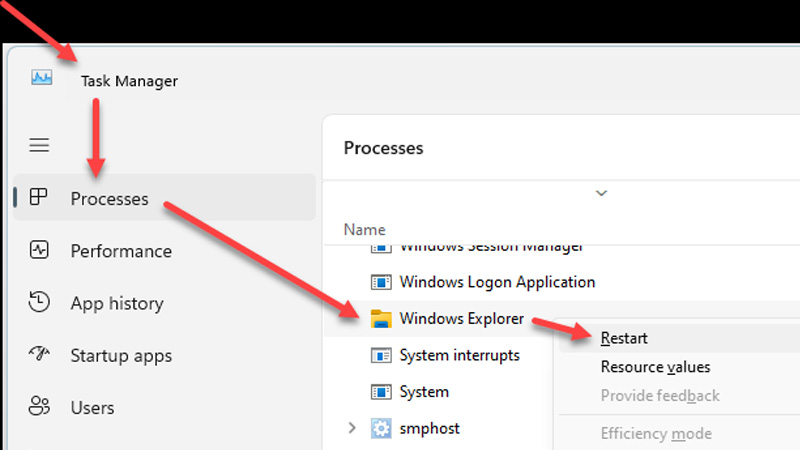This screenshot has width=800, height=450.
Task: Click the System process icon
Action: (381, 392)
